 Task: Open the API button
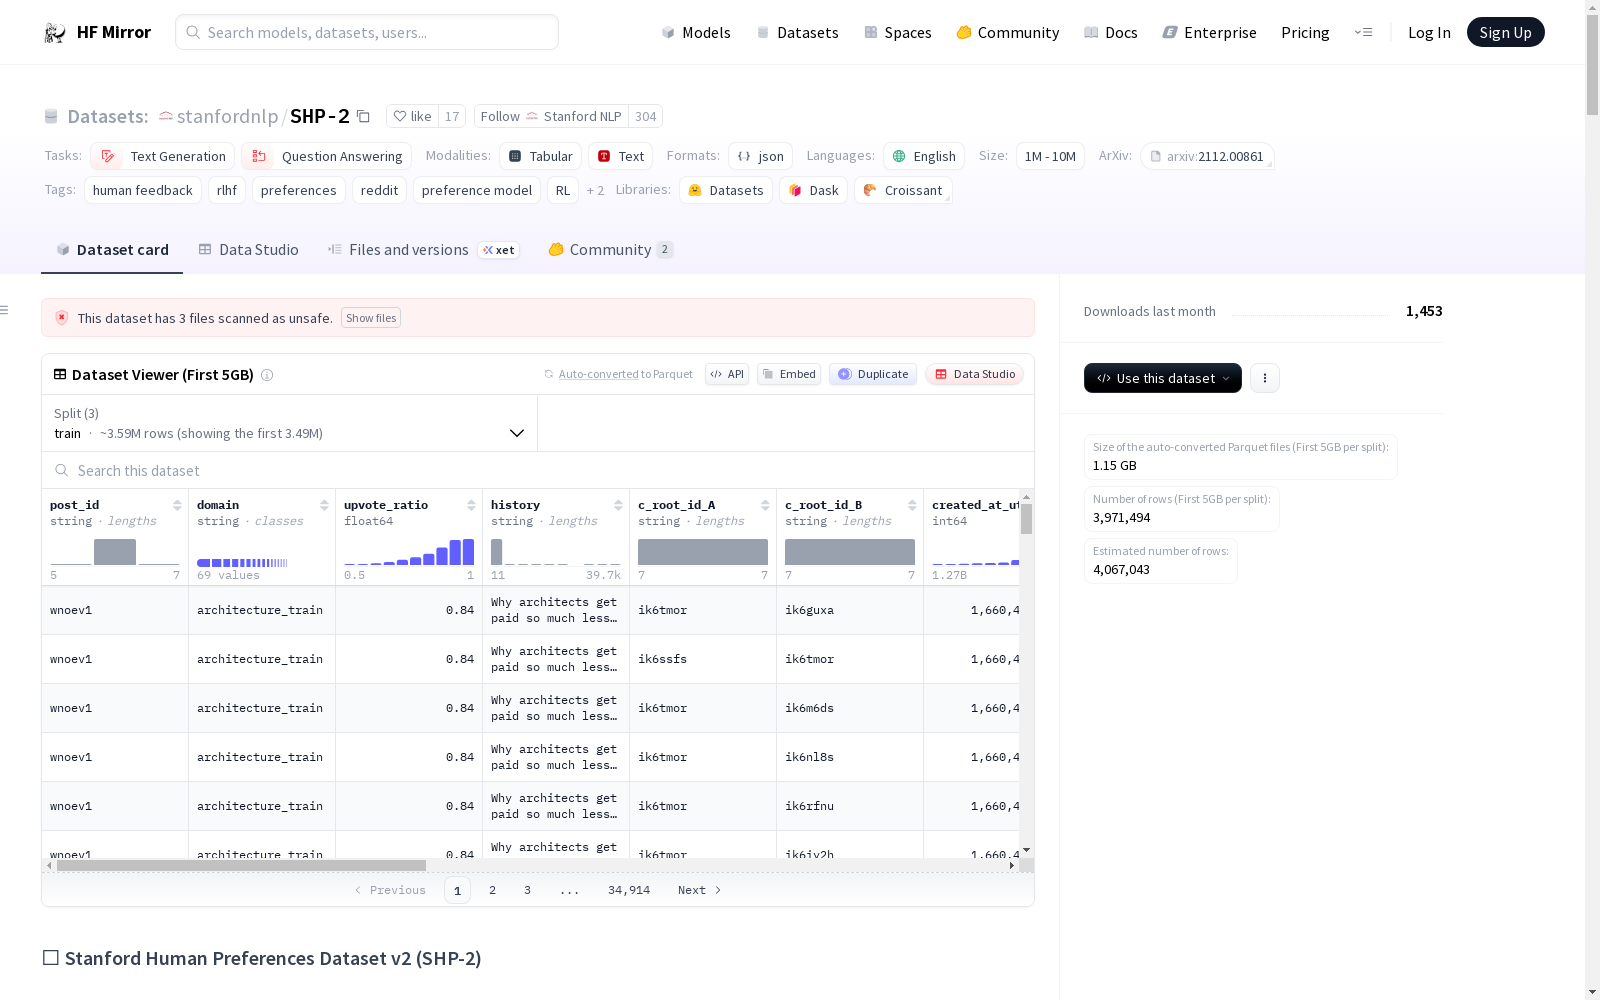pyautogui.click(x=727, y=374)
